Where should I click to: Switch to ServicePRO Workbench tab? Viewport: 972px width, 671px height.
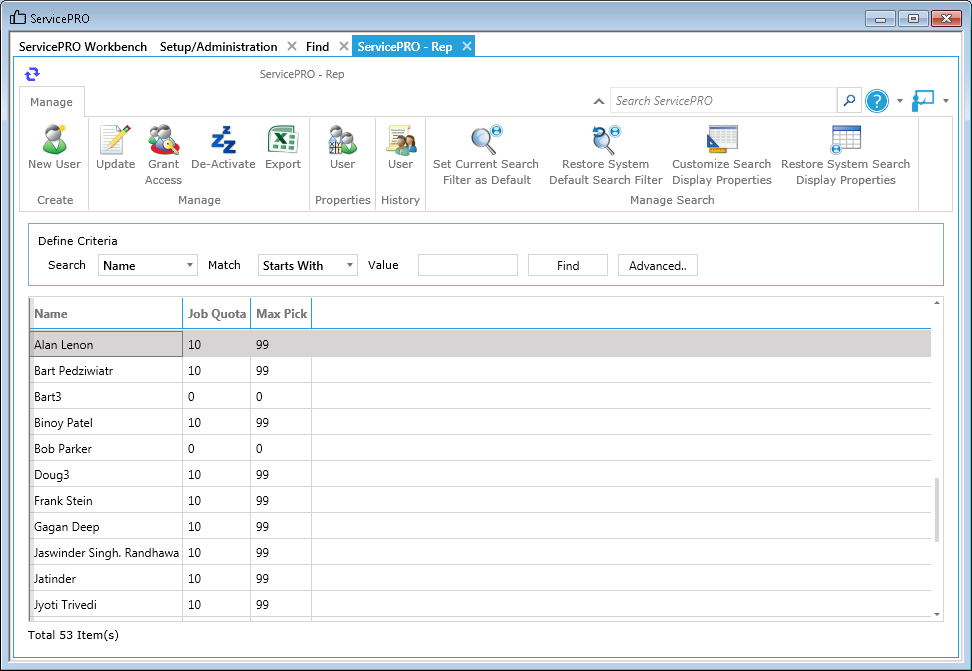[x=82, y=47]
